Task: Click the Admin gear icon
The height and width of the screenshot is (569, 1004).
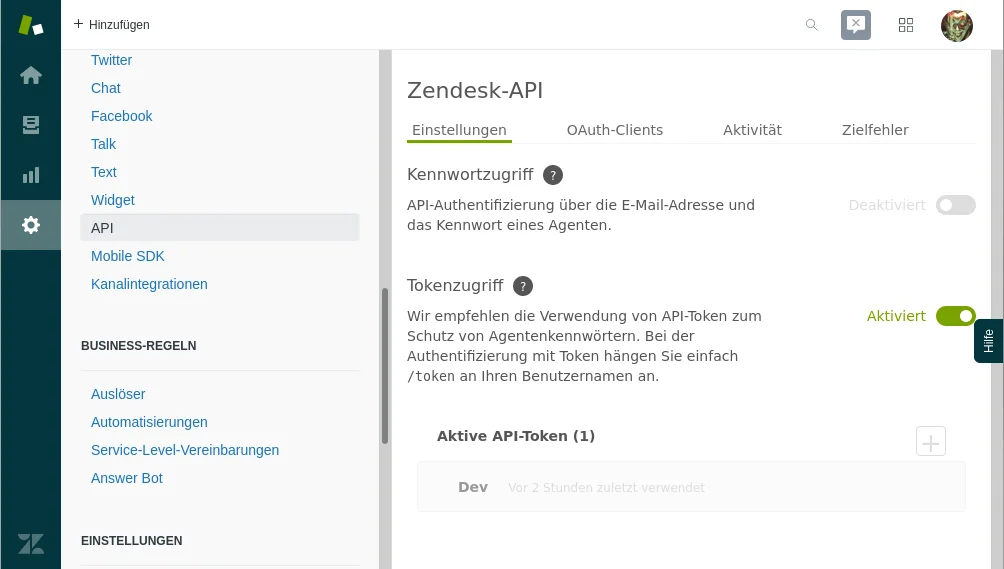Action: (x=31, y=225)
